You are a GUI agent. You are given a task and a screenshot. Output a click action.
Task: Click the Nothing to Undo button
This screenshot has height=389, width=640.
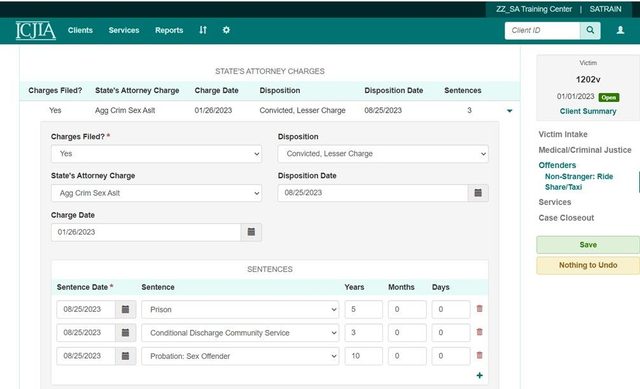pos(588,265)
